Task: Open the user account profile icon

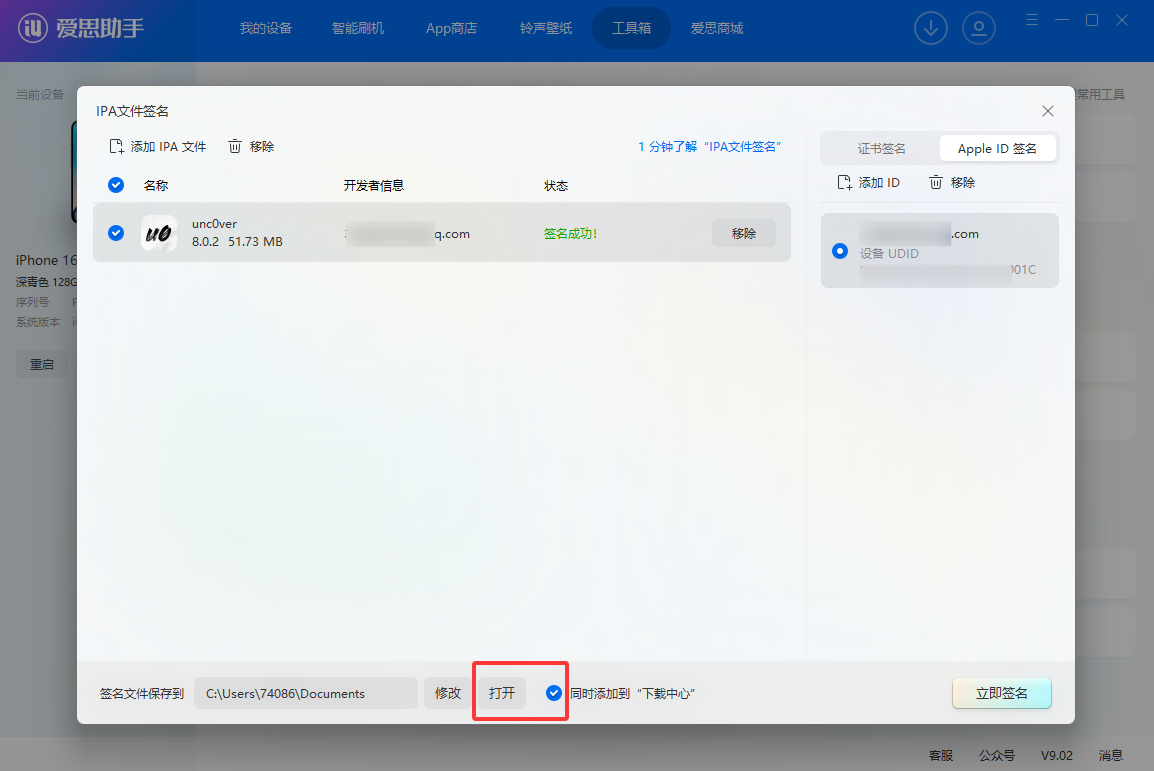Action: point(979,28)
